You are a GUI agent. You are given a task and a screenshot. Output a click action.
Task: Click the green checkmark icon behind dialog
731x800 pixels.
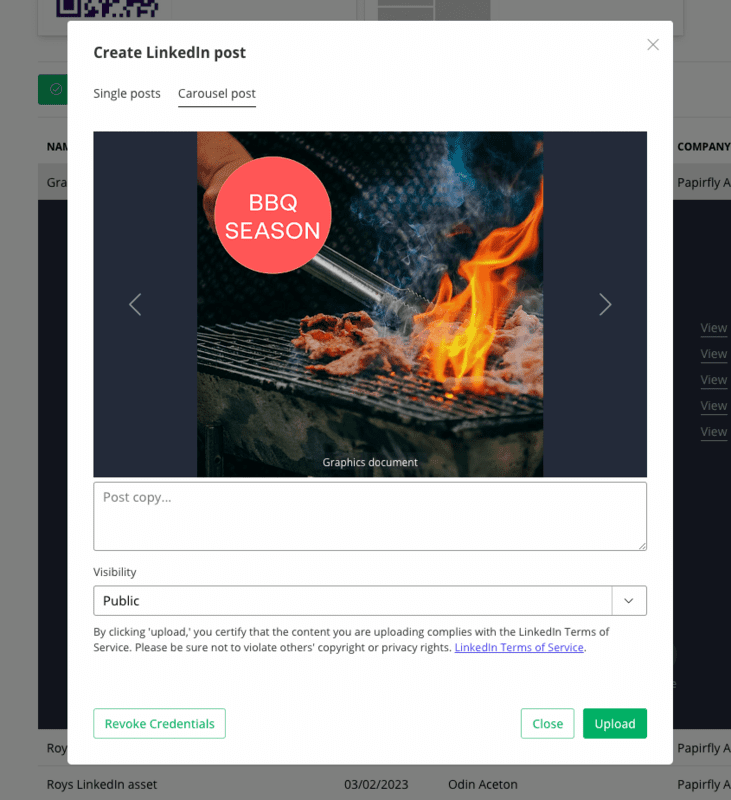pyautogui.click(x=56, y=89)
